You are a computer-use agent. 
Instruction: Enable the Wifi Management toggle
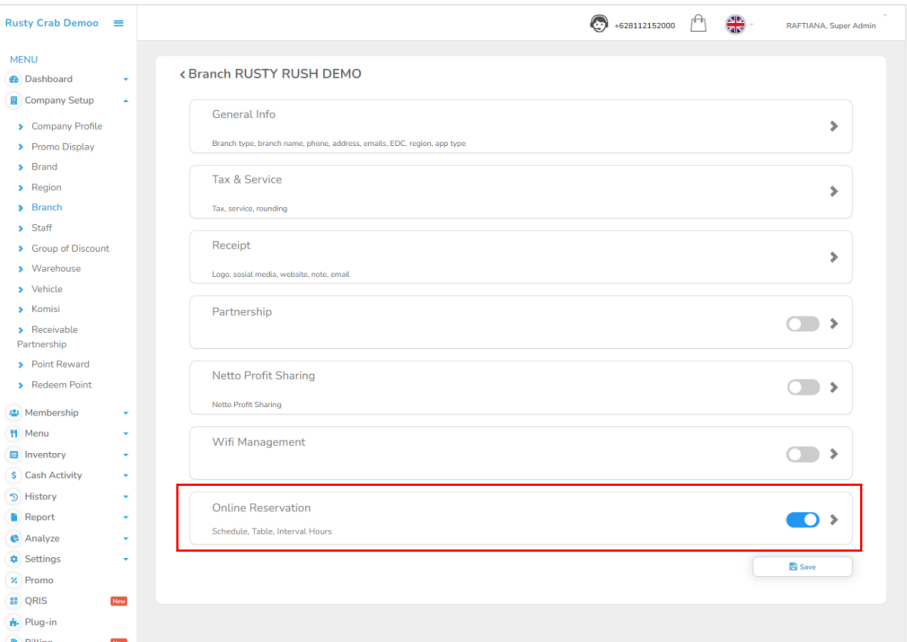(x=802, y=454)
